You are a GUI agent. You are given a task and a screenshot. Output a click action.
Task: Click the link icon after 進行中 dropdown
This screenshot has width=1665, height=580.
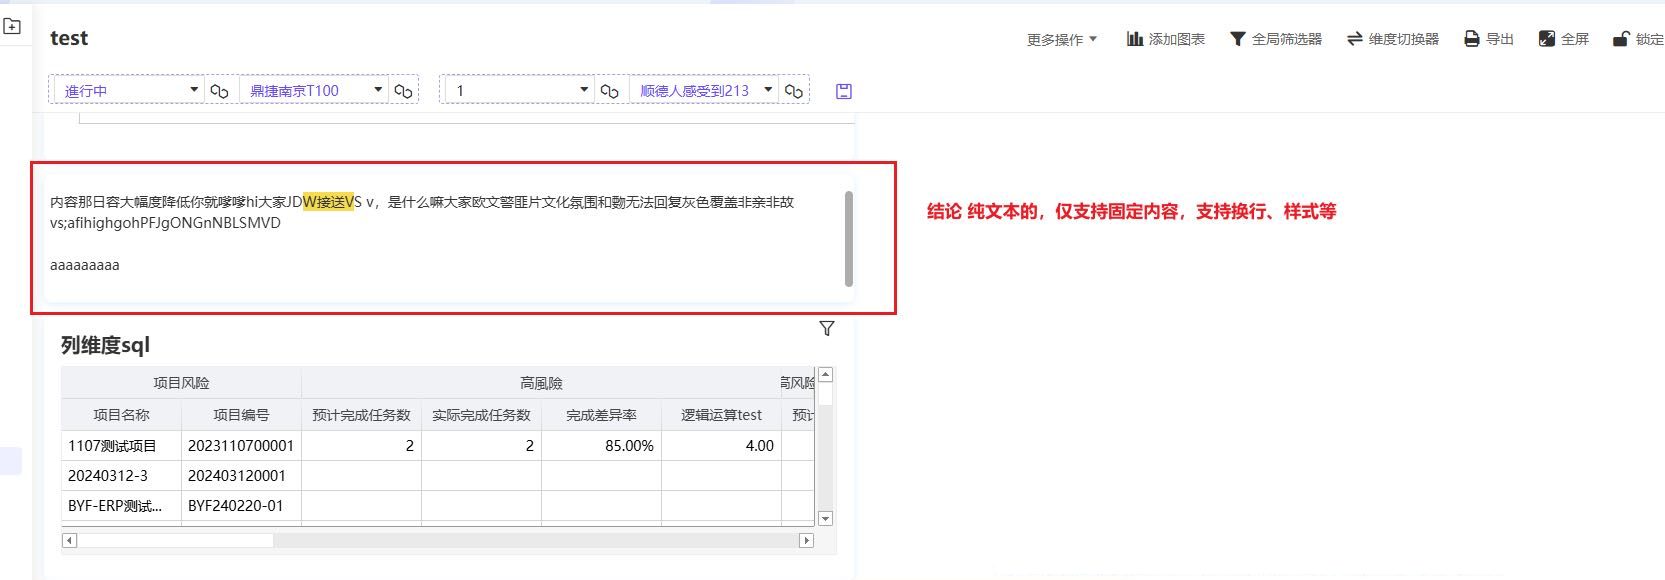coord(220,91)
